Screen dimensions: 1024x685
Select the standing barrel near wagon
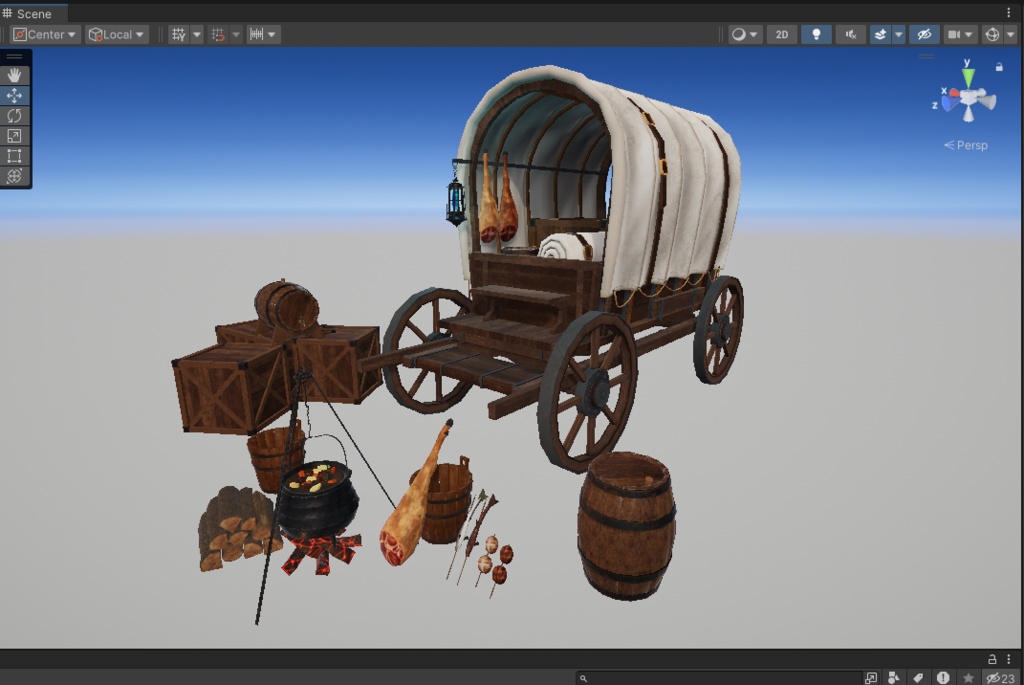coord(626,526)
